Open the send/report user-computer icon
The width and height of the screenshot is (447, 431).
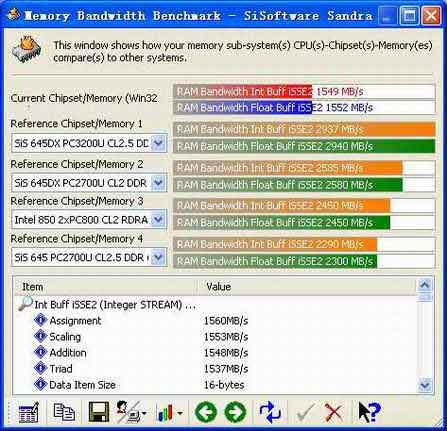click(x=129, y=412)
